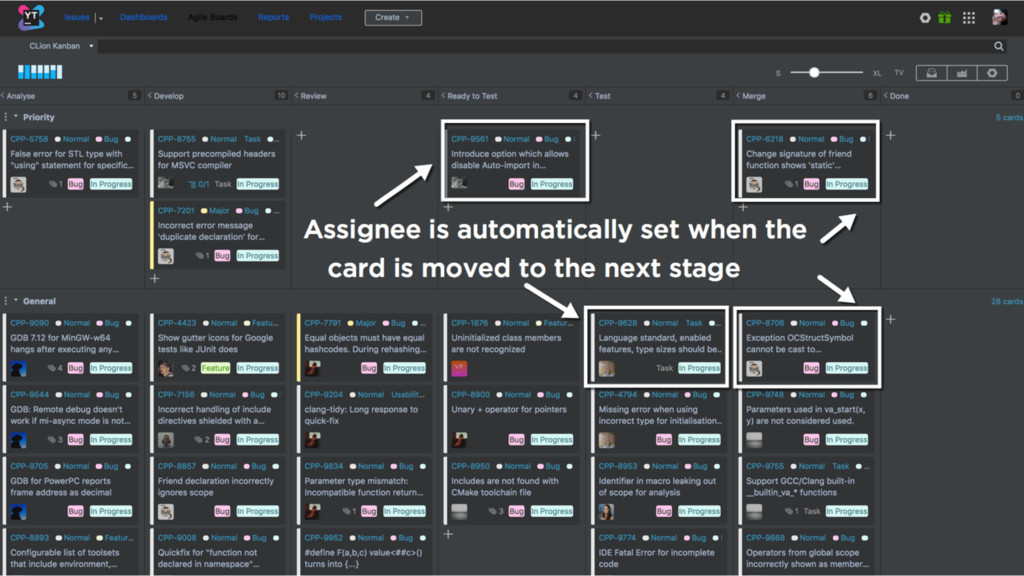The width and height of the screenshot is (1024, 576).
Task: Add card plus in General Done column
Action: [890, 319]
